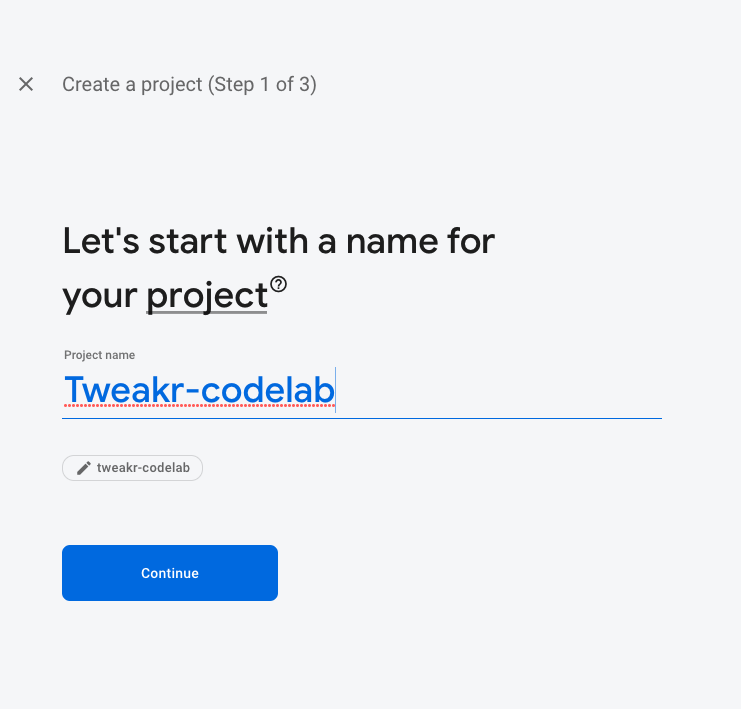Click the word "your" in the heading

[100, 296]
